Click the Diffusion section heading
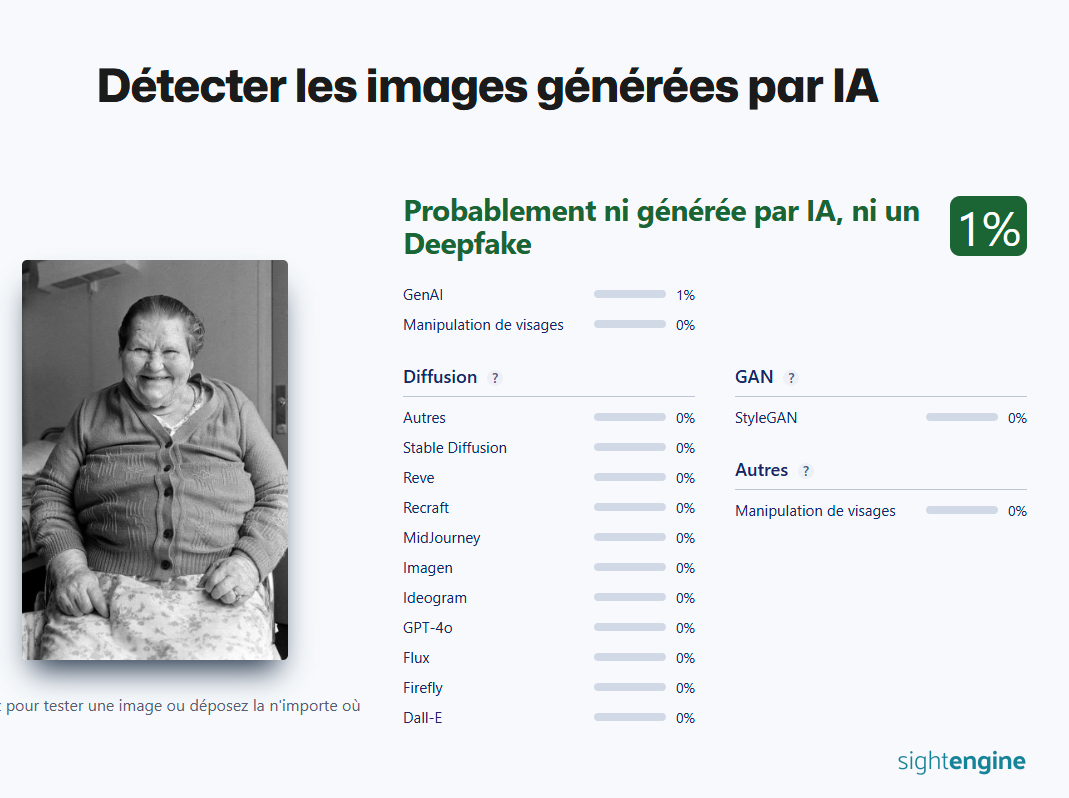Viewport: 1069px width, 798px height. click(x=440, y=377)
